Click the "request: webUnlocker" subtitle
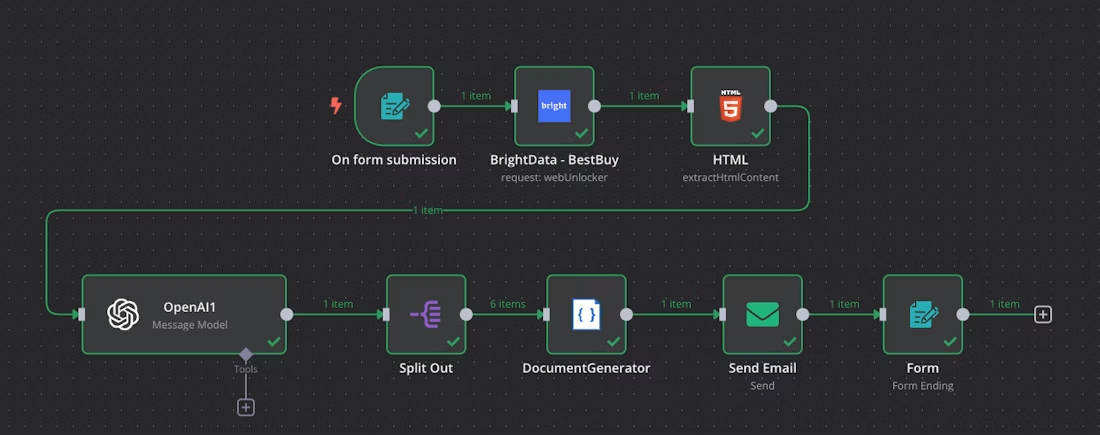Viewport: 1100px width, 435px height. pyautogui.click(x=554, y=178)
